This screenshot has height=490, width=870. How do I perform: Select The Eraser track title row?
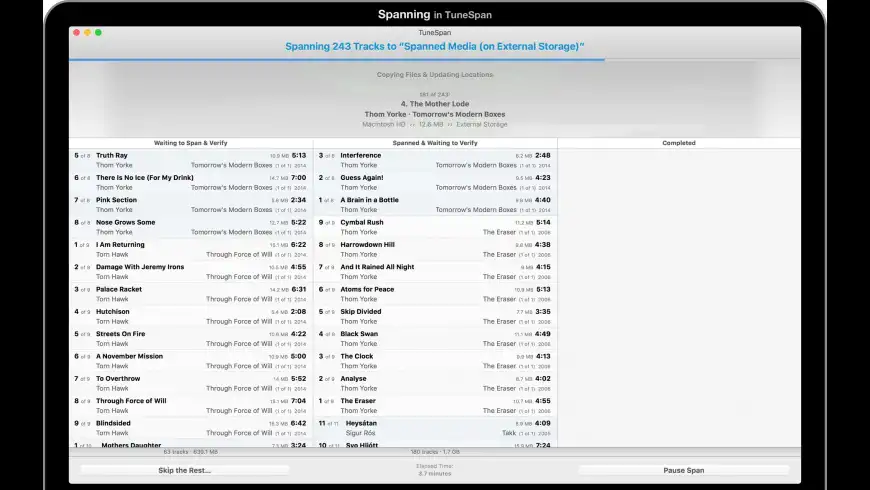pyautogui.click(x=435, y=405)
